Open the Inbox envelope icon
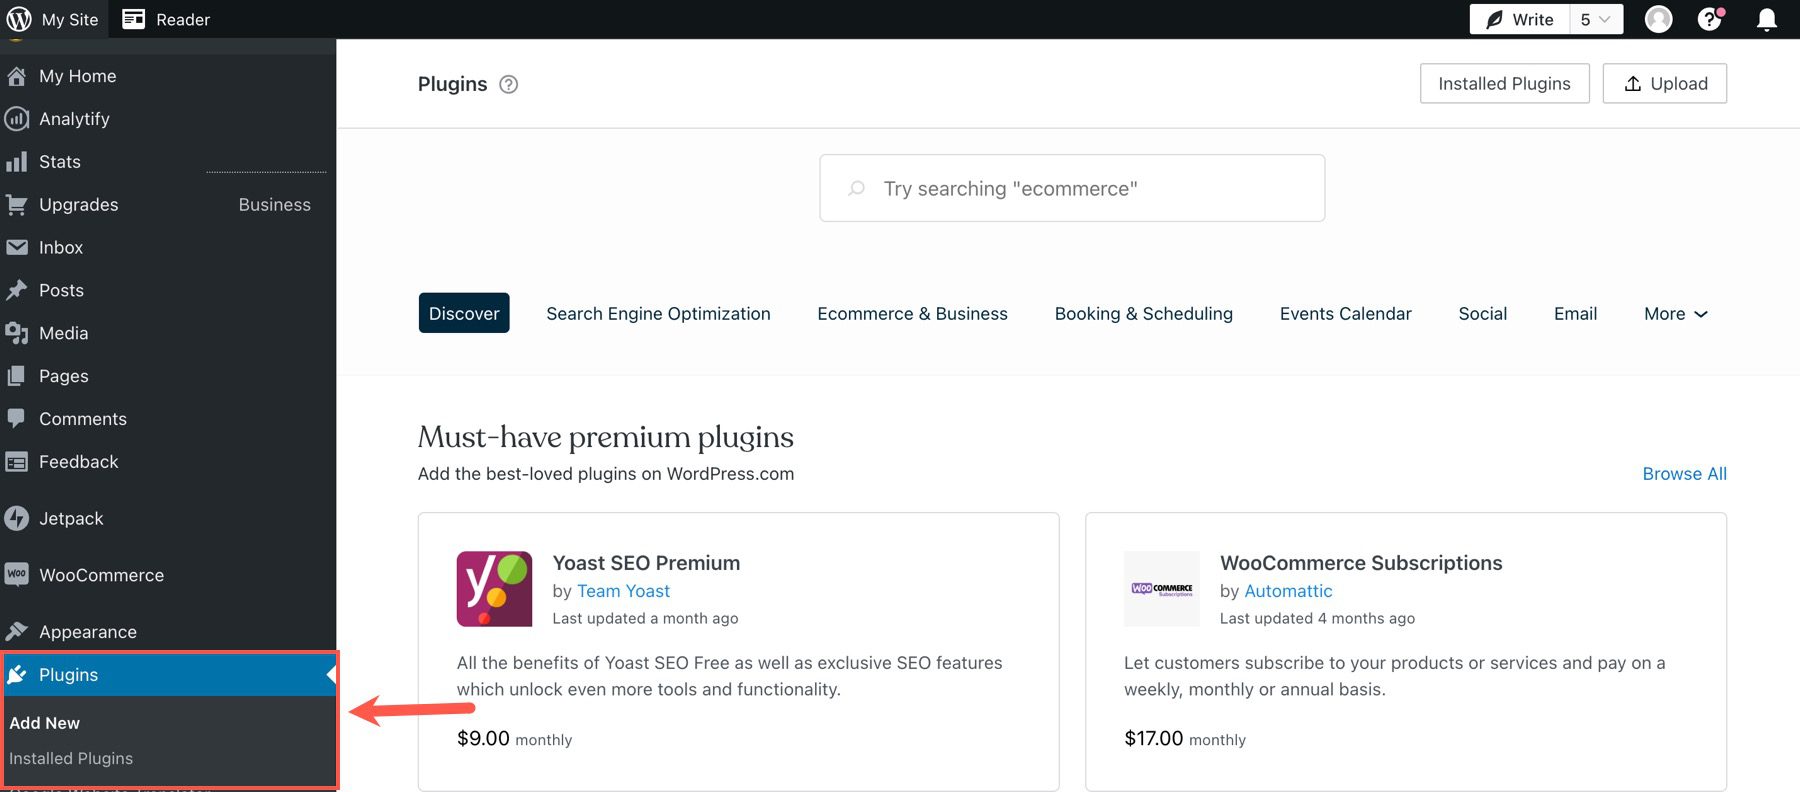This screenshot has width=1800, height=792. tap(16, 247)
